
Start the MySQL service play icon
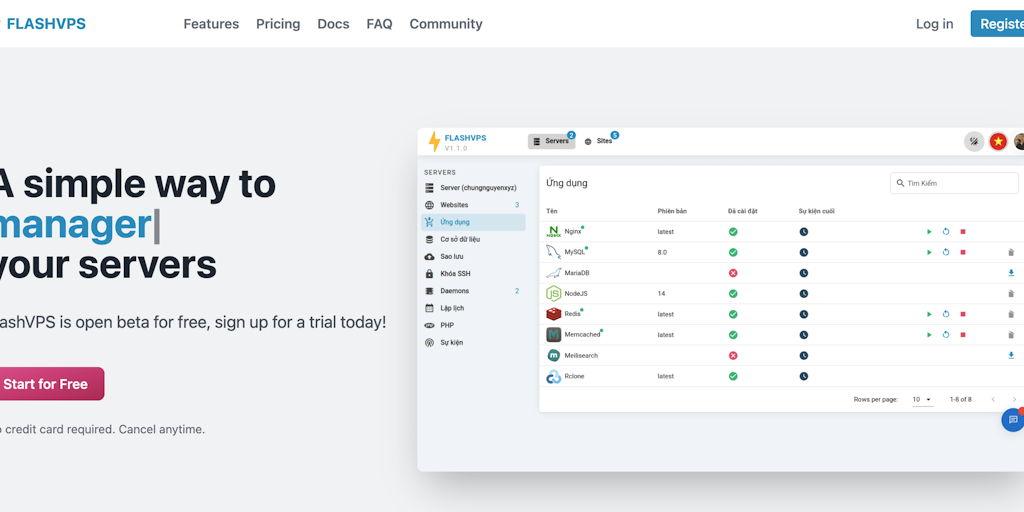click(x=929, y=252)
